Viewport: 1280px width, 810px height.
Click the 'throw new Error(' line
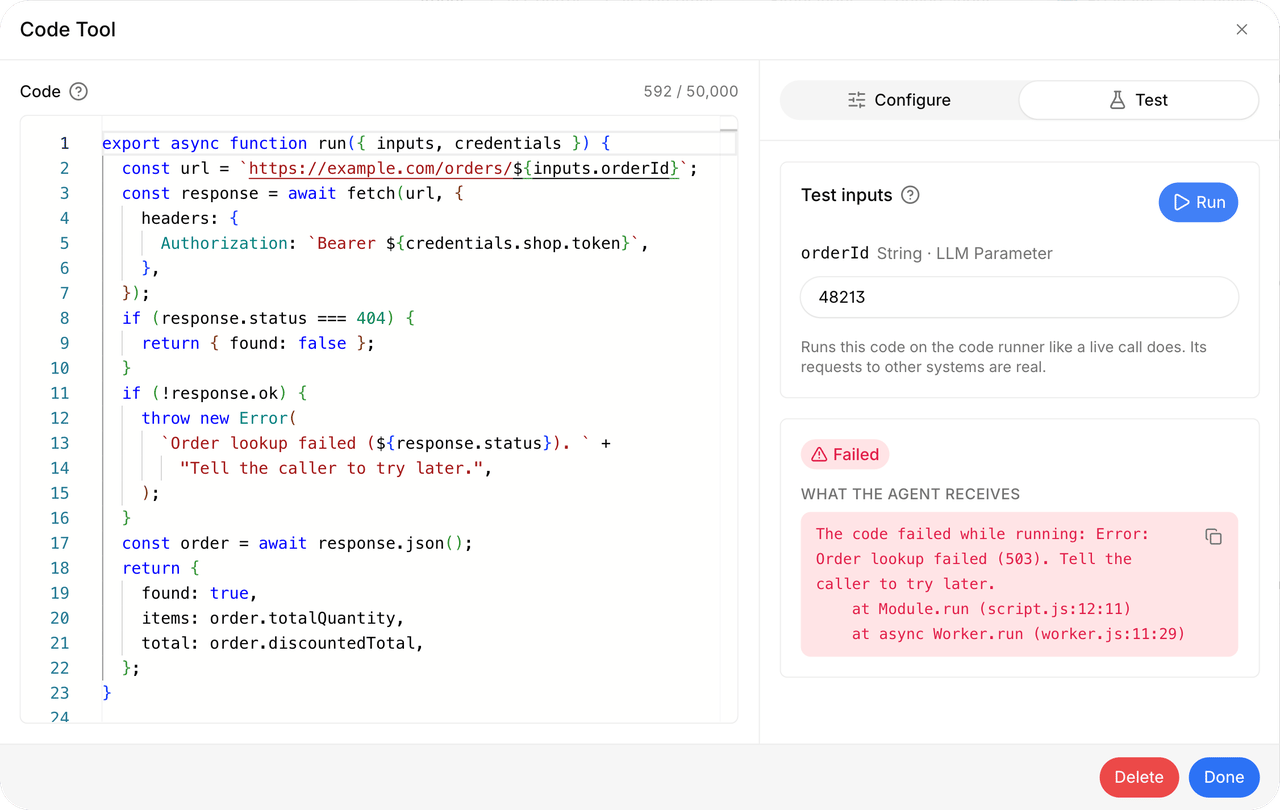(x=219, y=418)
